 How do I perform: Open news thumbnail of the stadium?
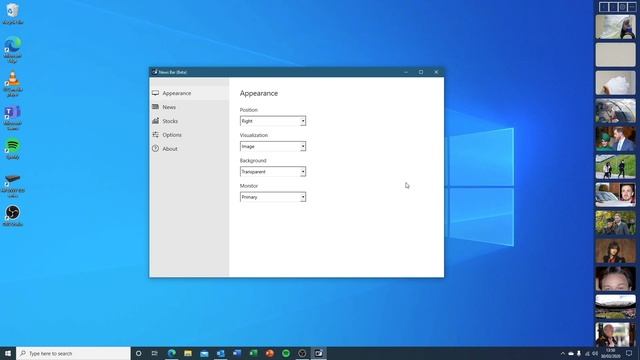click(x=616, y=307)
